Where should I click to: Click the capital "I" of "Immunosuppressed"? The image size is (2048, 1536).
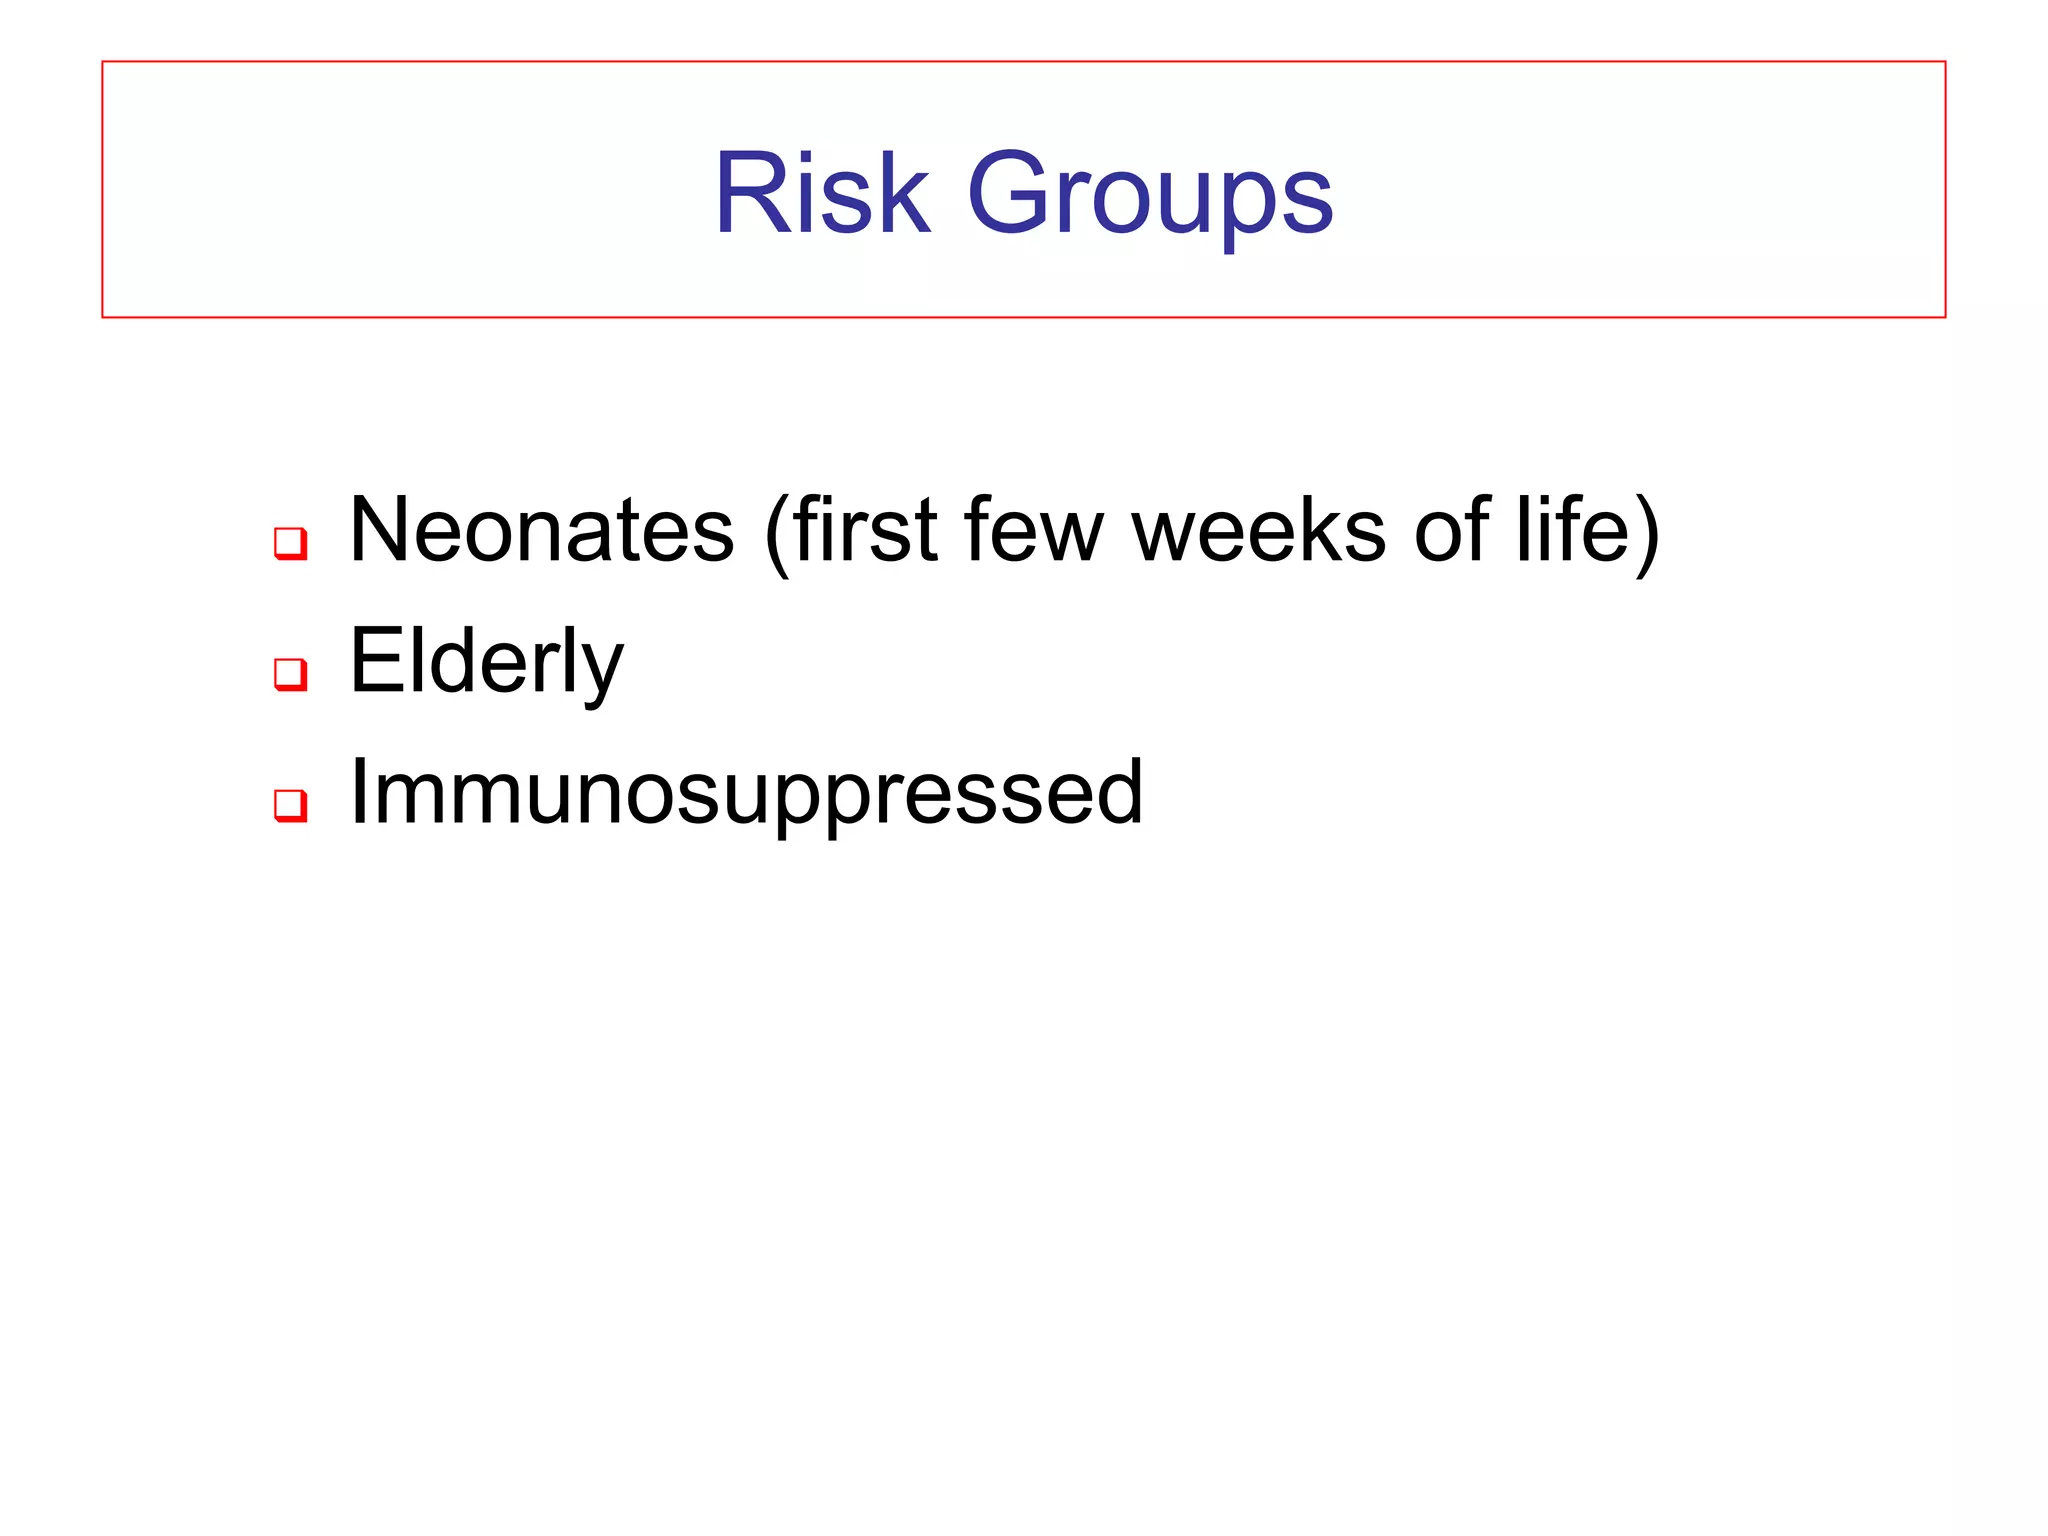pos(358,792)
